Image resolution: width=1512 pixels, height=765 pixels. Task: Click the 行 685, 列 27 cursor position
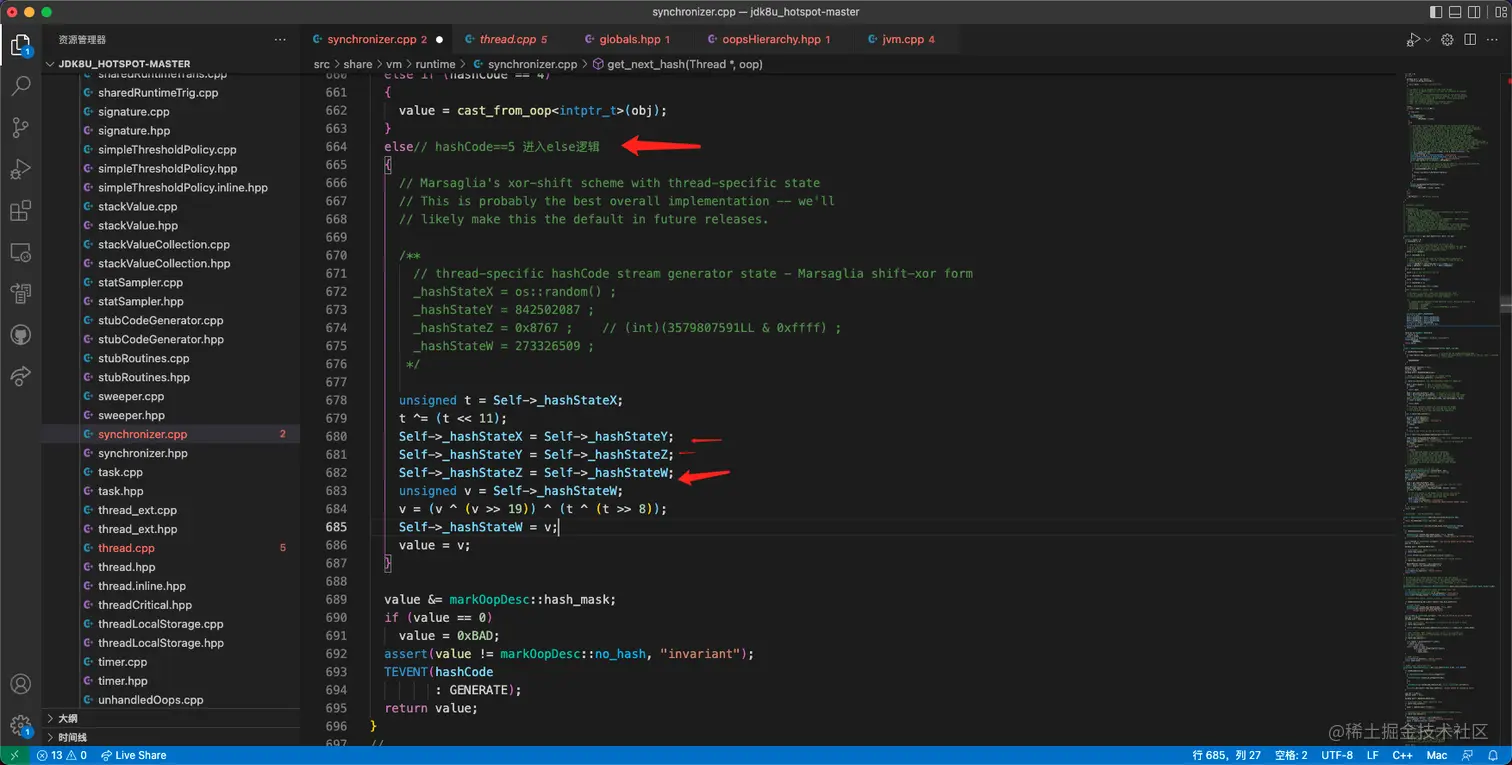click(1227, 755)
